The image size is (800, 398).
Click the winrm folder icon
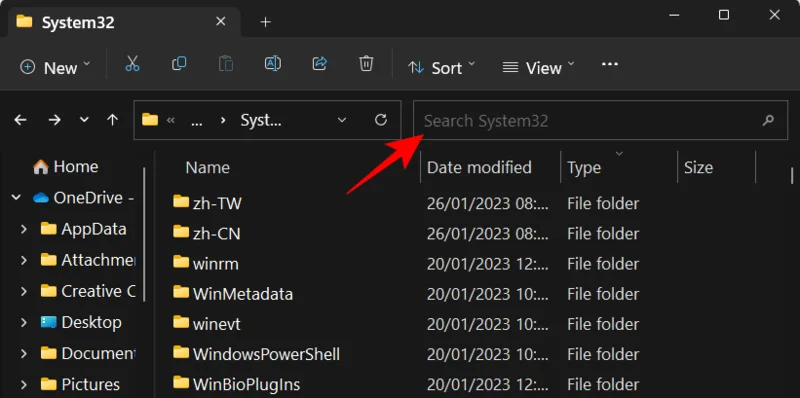tap(181, 262)
